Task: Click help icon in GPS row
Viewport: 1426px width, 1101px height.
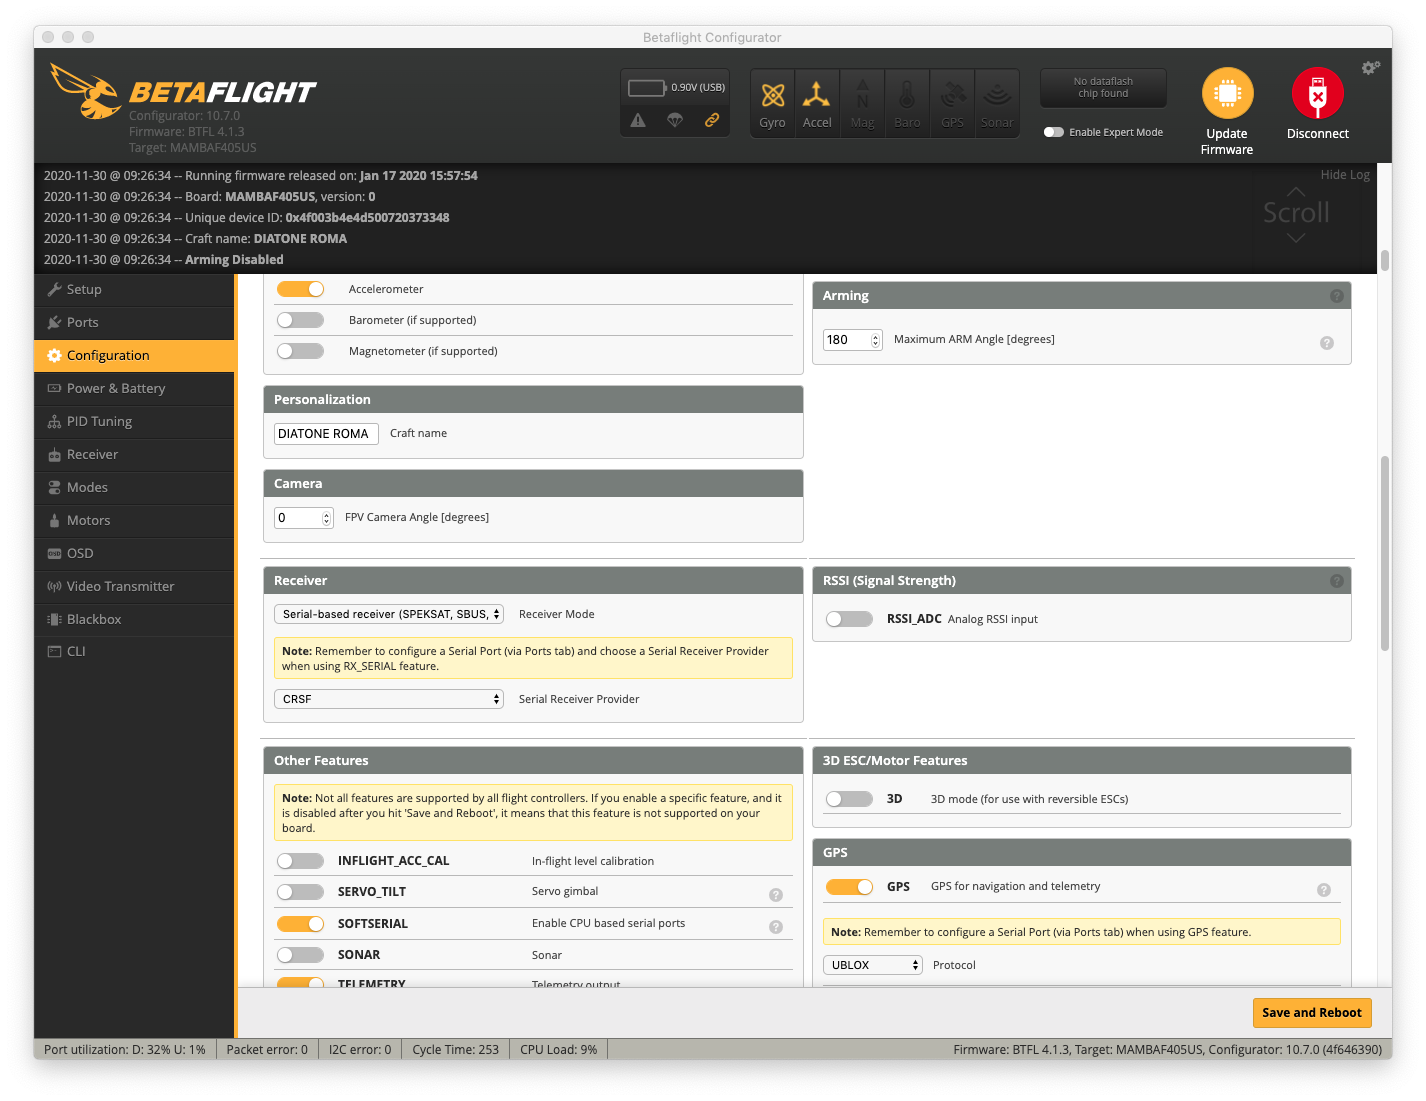Action: click(1323, 890)
